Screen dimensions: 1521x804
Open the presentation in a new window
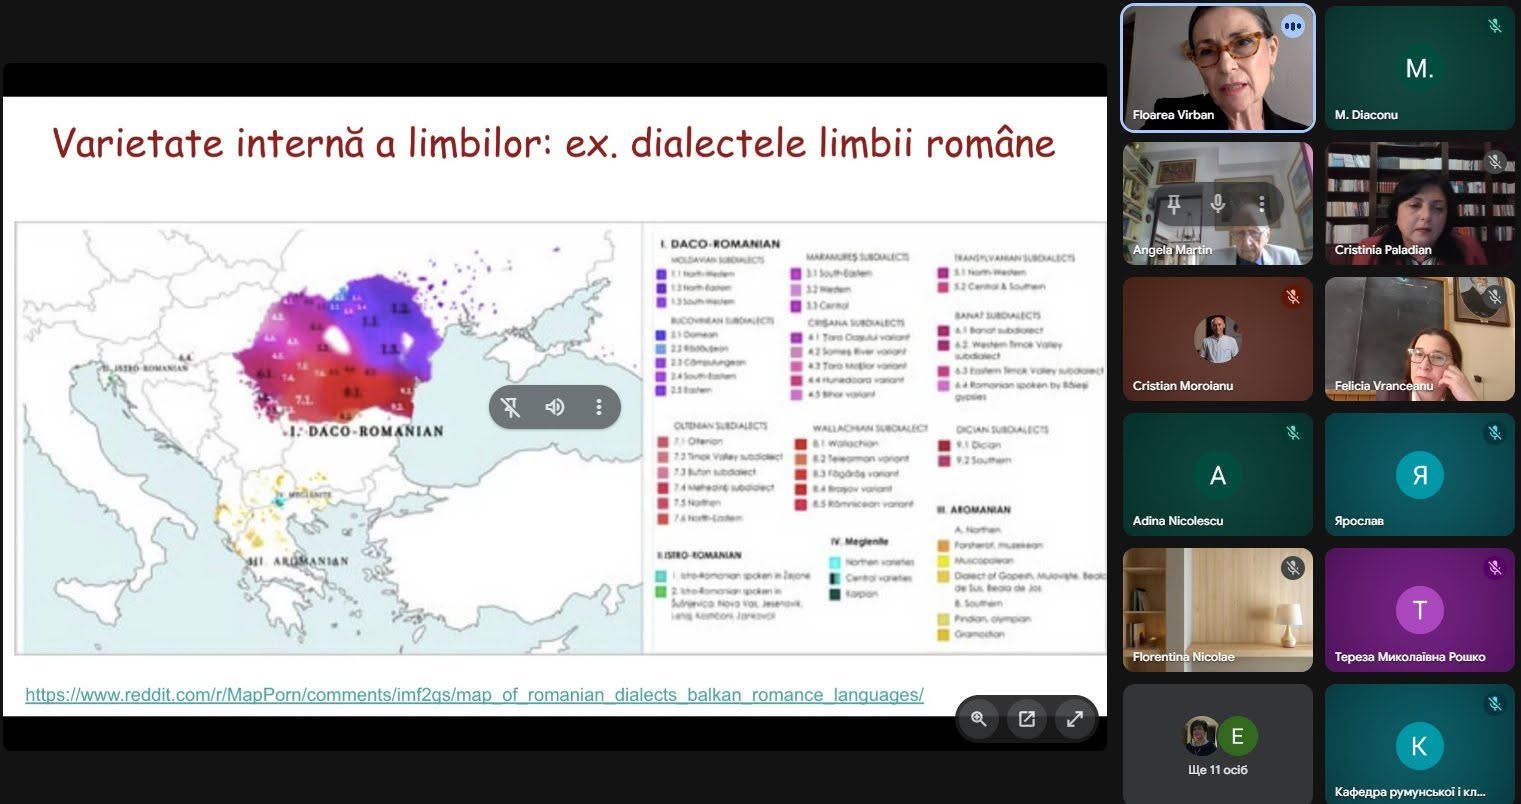[x=1027, y=719]
